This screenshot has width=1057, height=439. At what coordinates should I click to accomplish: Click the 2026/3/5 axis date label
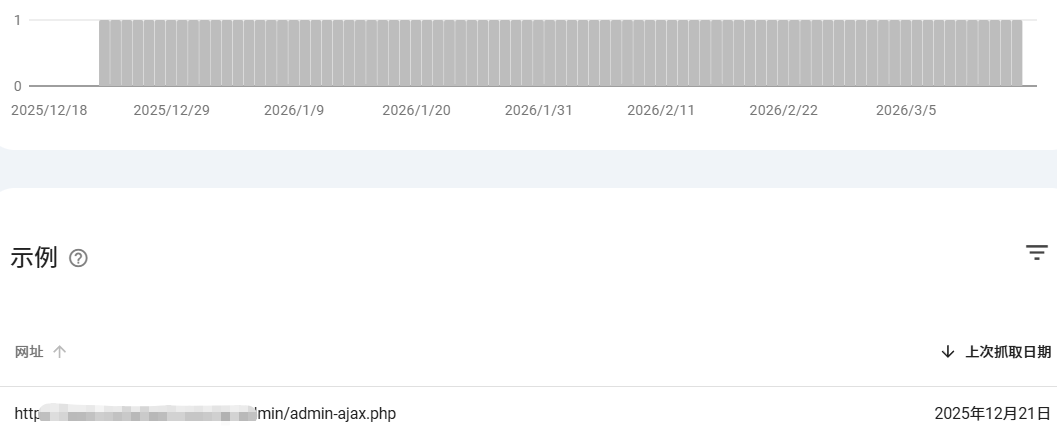tap(906, 110)
